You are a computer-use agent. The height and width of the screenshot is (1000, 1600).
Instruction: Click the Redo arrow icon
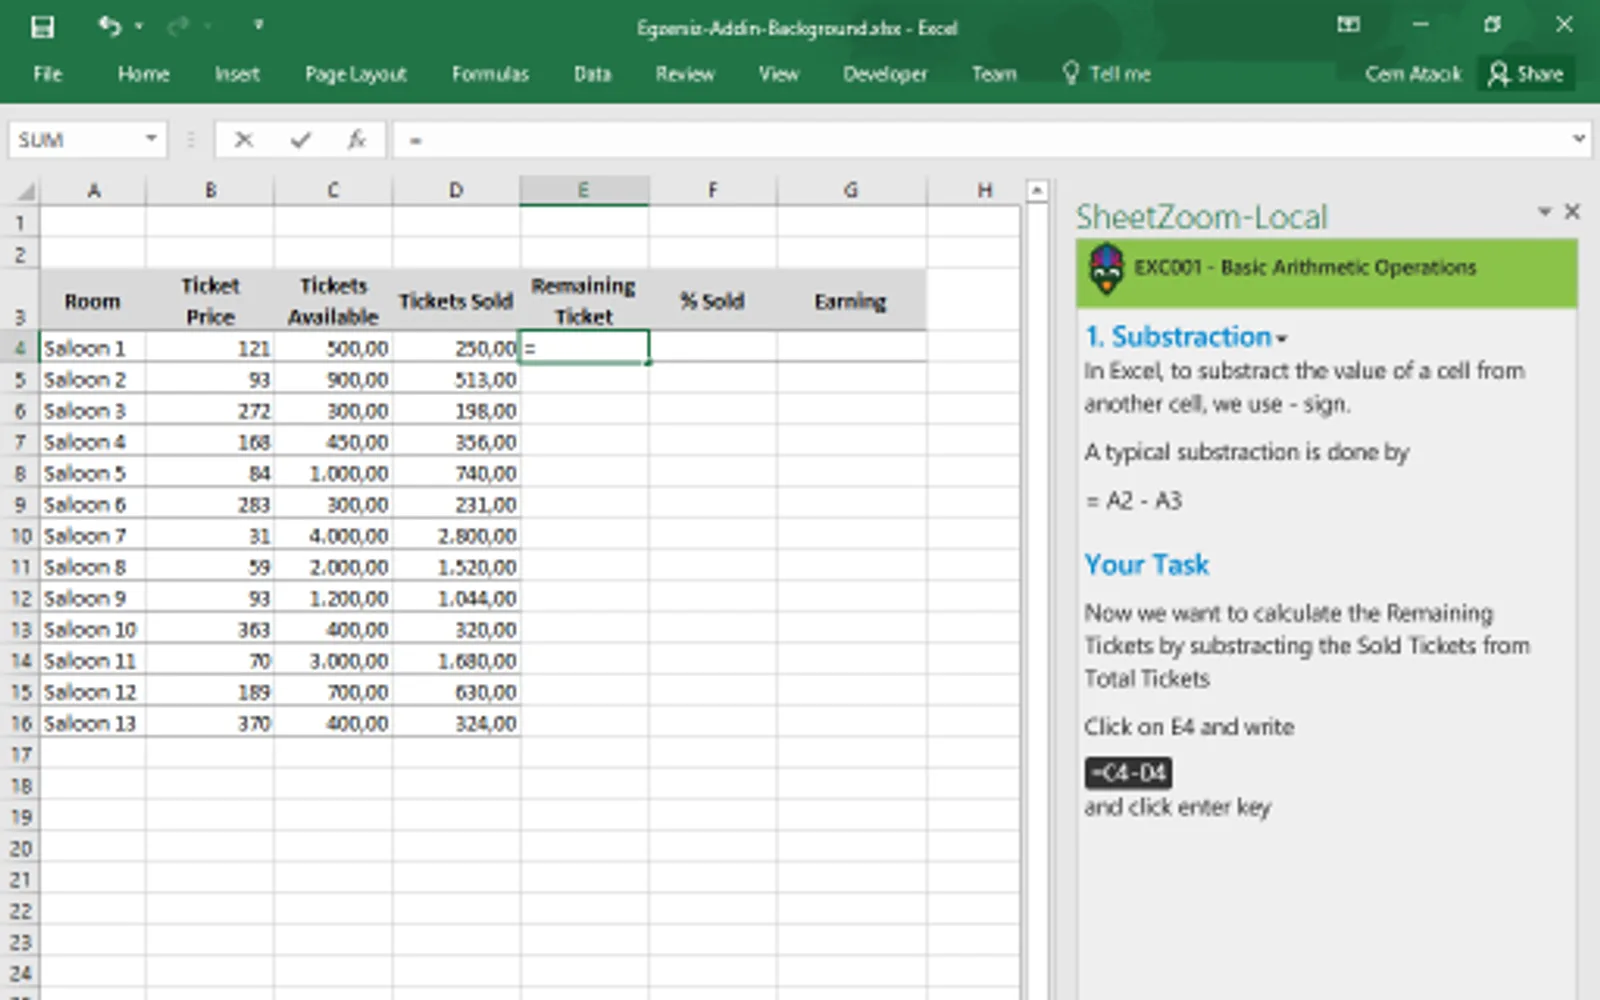(178, 26)
